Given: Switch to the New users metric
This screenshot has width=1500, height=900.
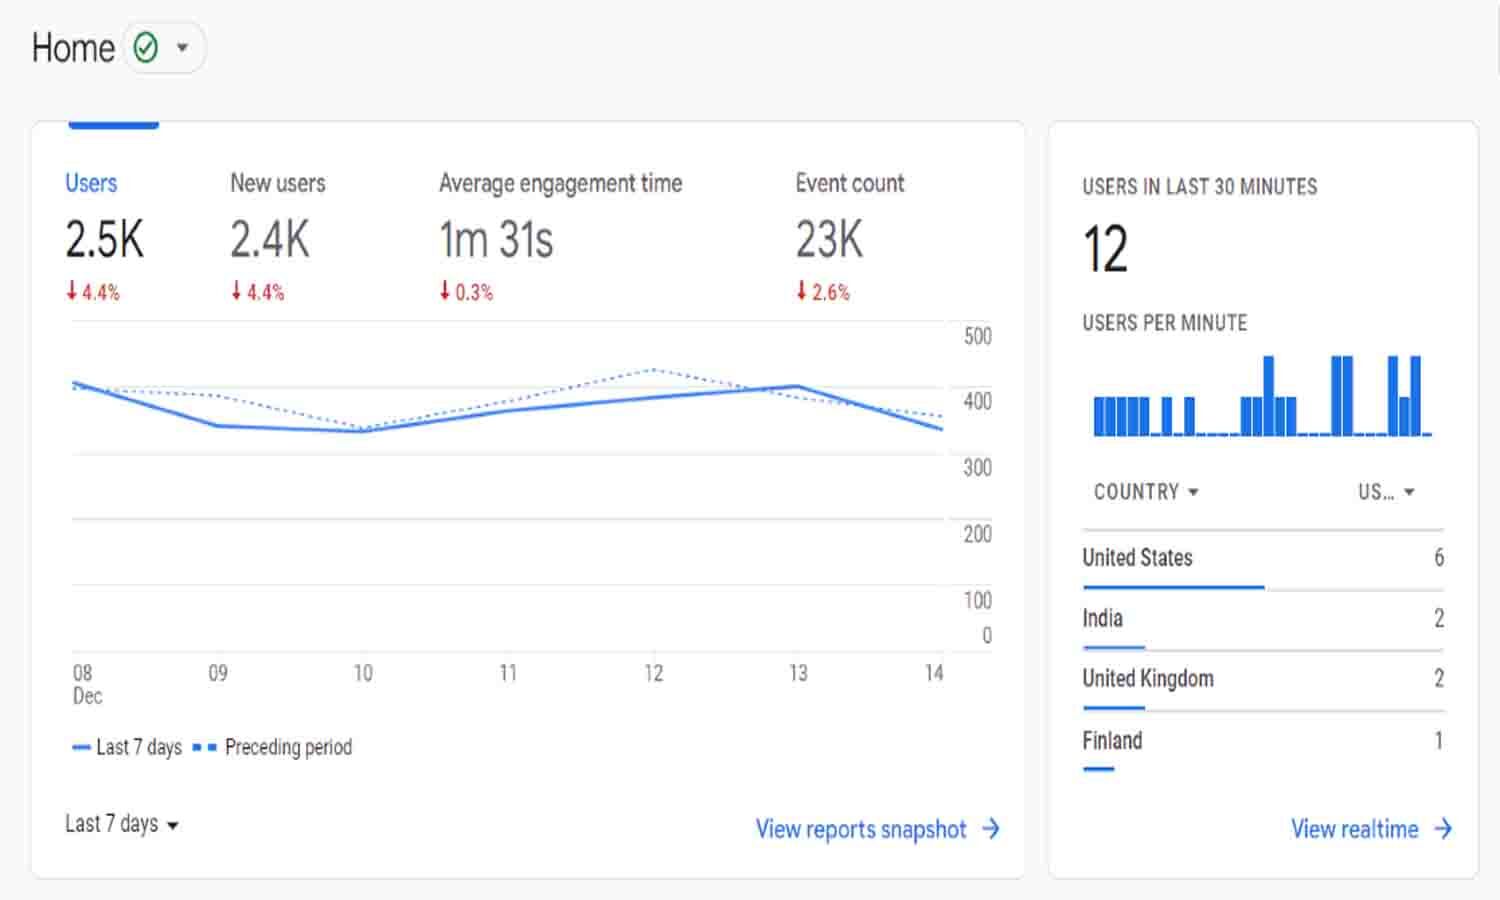Looking at the screenshot, I should pyautogui.click(x=277, y=183).
